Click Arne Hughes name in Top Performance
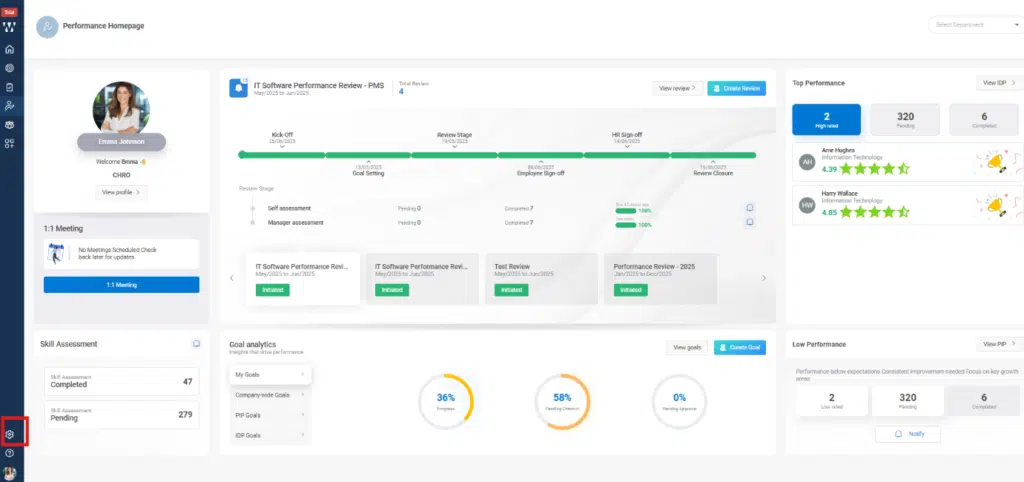Image resolution: width=1024 pixels, height=482 pixels. (x=838, y=150)
